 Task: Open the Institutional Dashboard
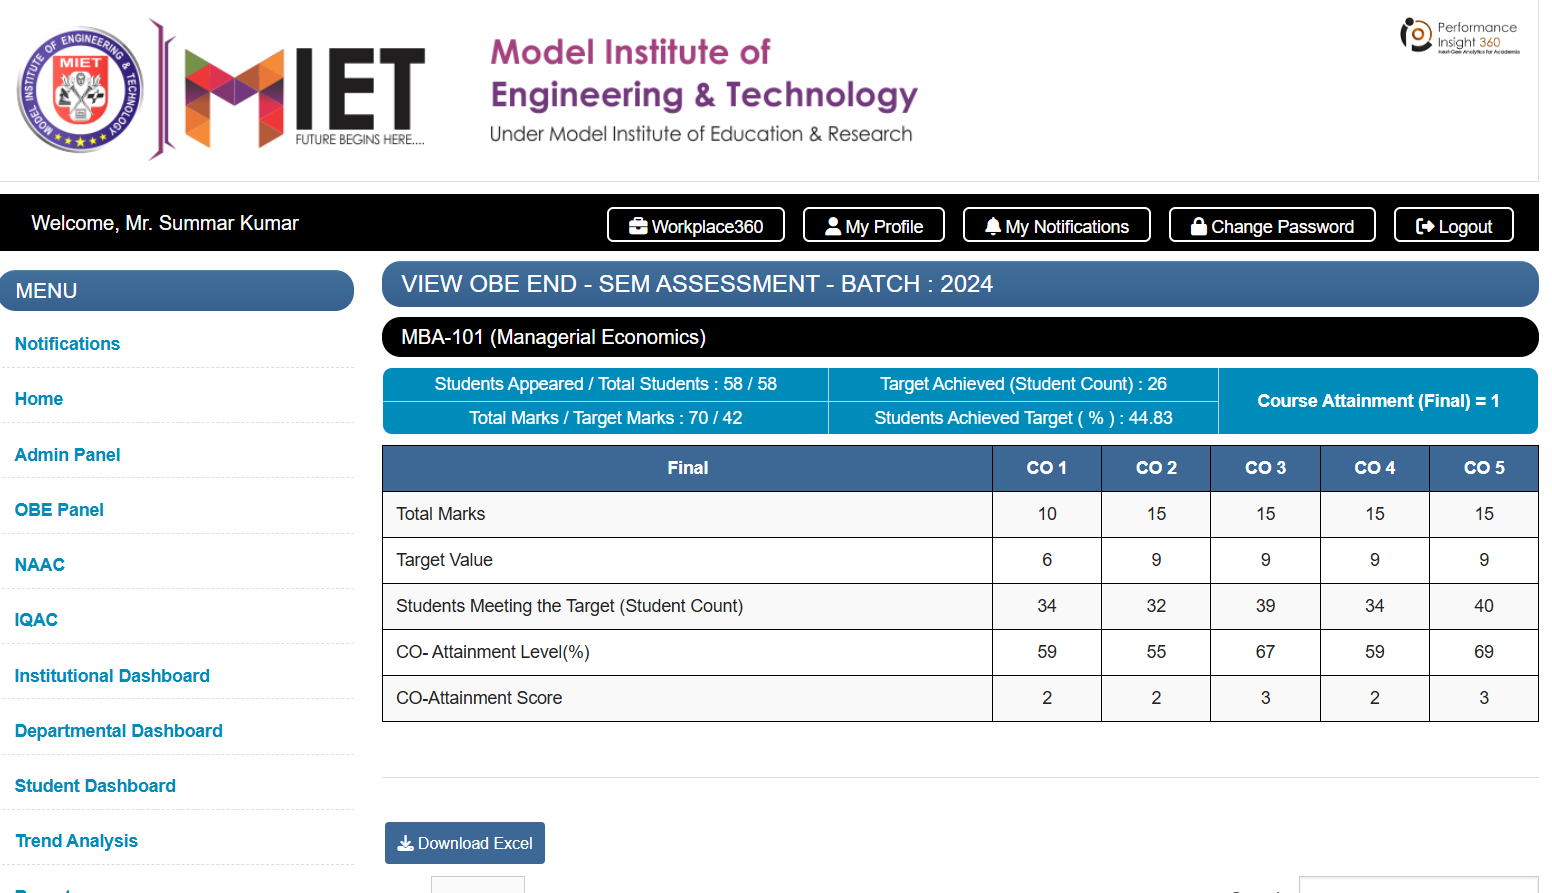tap(112, 675)
